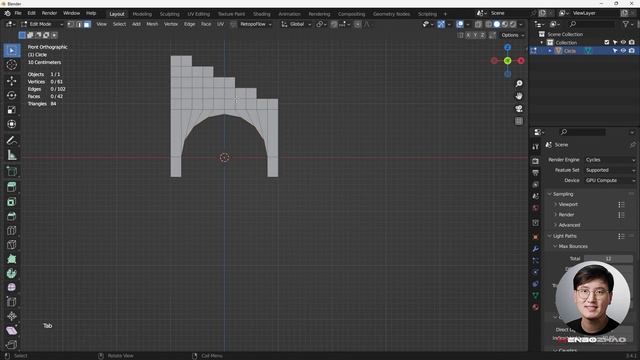Open the File menu
The height and width of the screenshot is (360, 640).
(18, 13)
